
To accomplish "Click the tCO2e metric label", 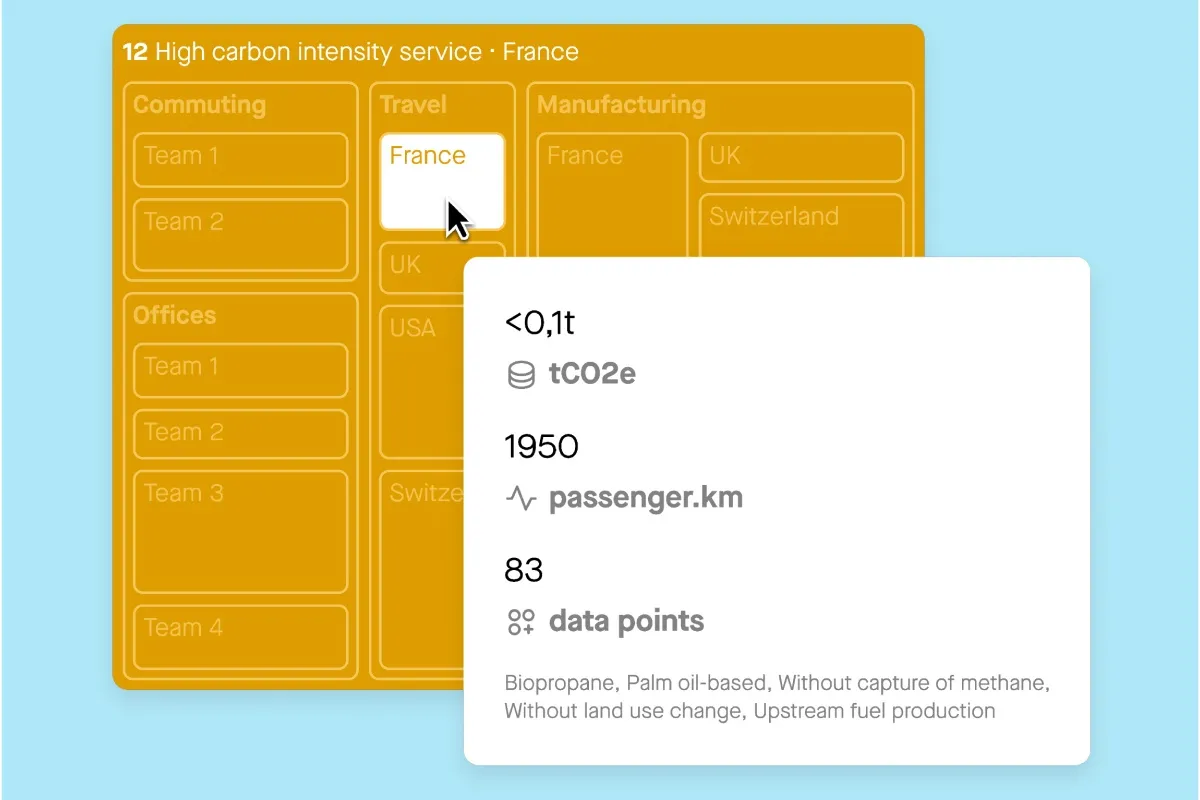I will 590,375.
